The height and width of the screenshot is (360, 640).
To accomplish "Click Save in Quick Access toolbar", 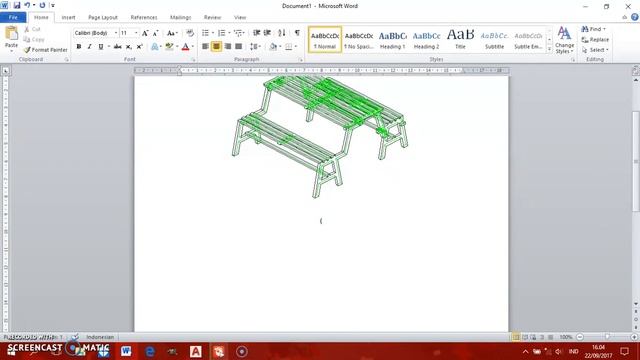I will coord(17,5).
